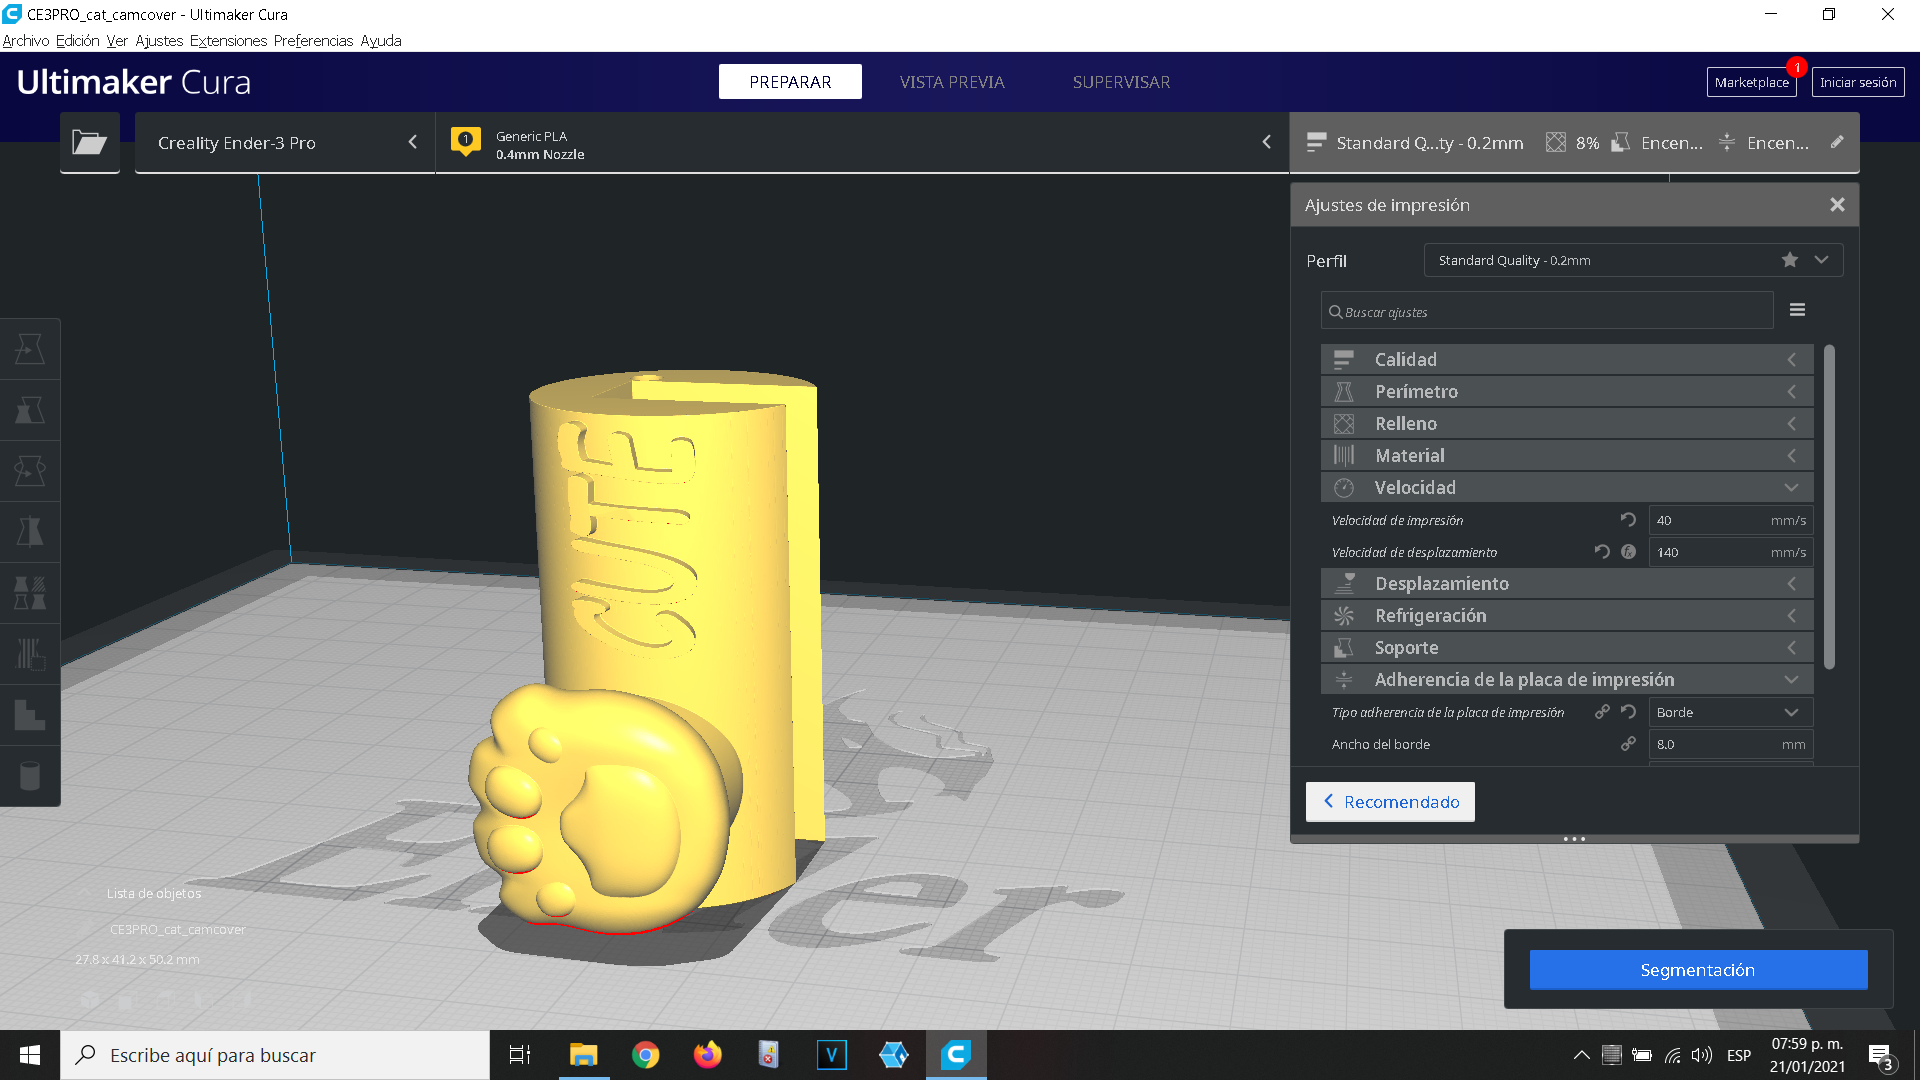This screenshot has width=1920, height=1080.
Task: Edit print settings with the pencil icon
Action: [1837, 142]
